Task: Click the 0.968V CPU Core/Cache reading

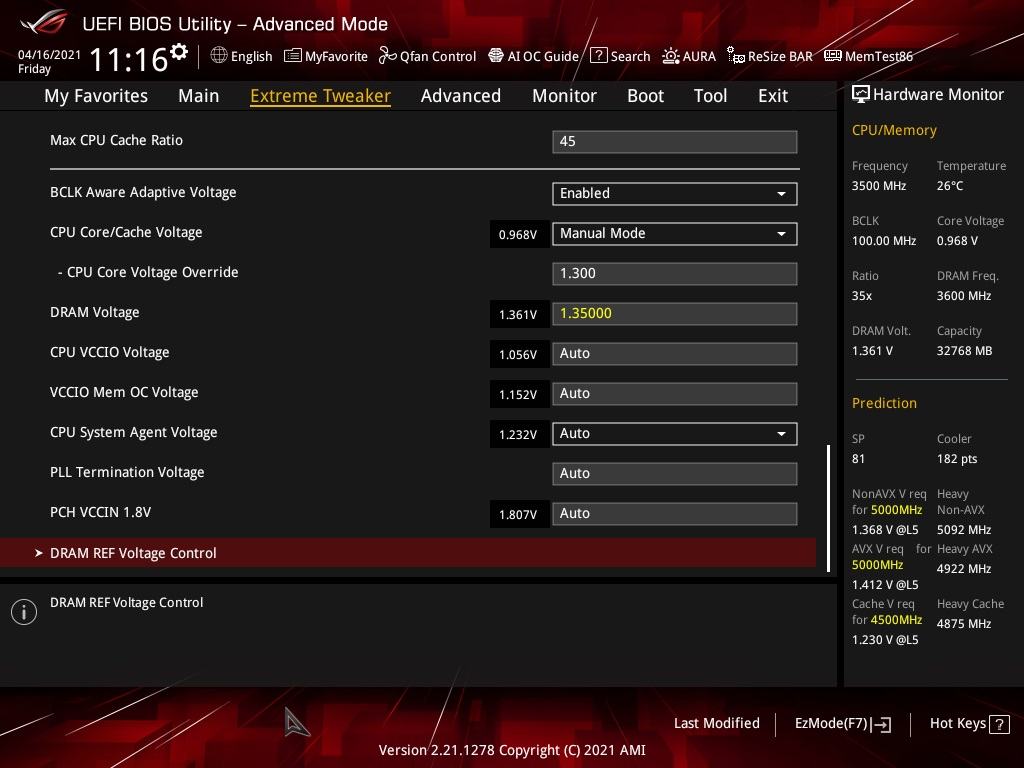Action: coord(518,234)
